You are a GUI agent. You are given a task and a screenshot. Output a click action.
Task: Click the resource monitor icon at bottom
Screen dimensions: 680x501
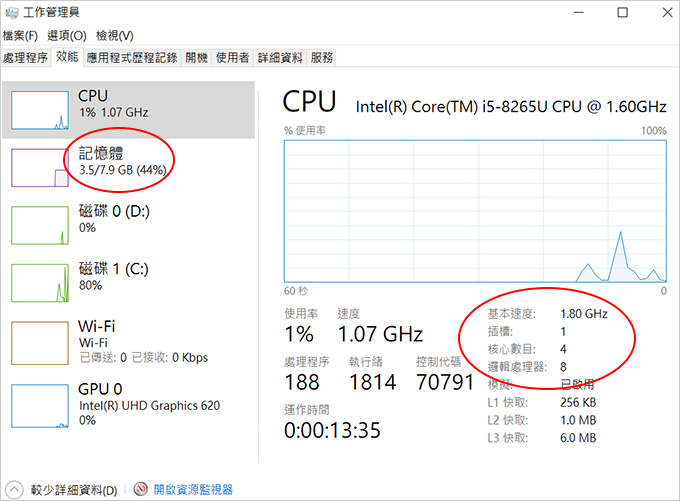pos(141,489)
